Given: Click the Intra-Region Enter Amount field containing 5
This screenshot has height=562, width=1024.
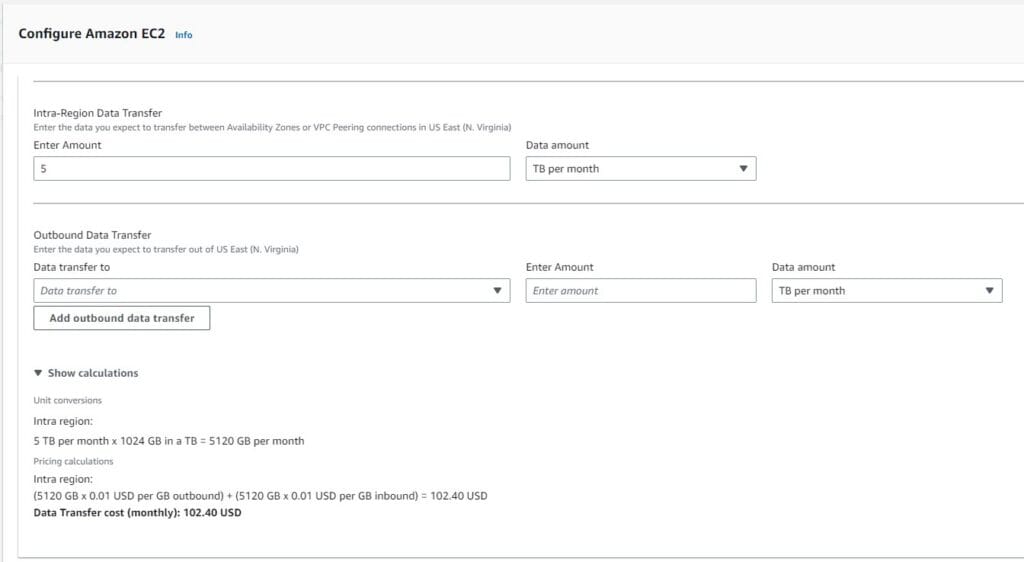Looking at the screenshot, I should 272,168.
